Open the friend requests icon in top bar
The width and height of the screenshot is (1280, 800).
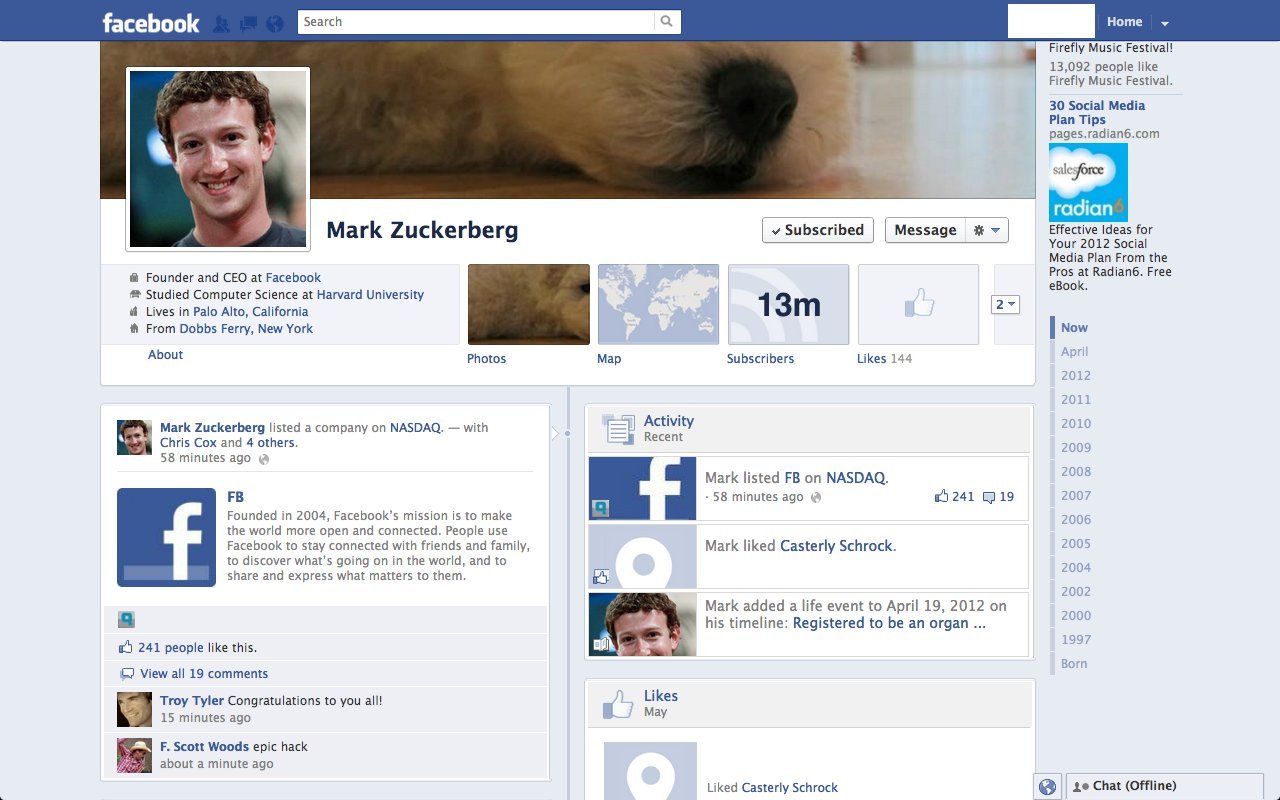[x=221, y=22]
